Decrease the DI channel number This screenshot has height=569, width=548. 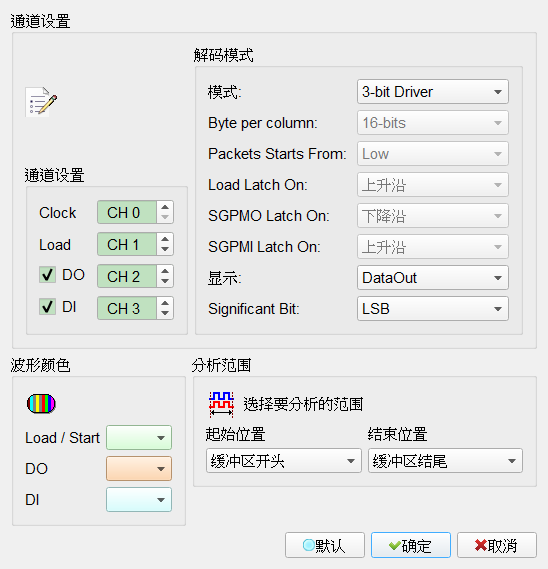pyautogui.click(x=165, y=313)
